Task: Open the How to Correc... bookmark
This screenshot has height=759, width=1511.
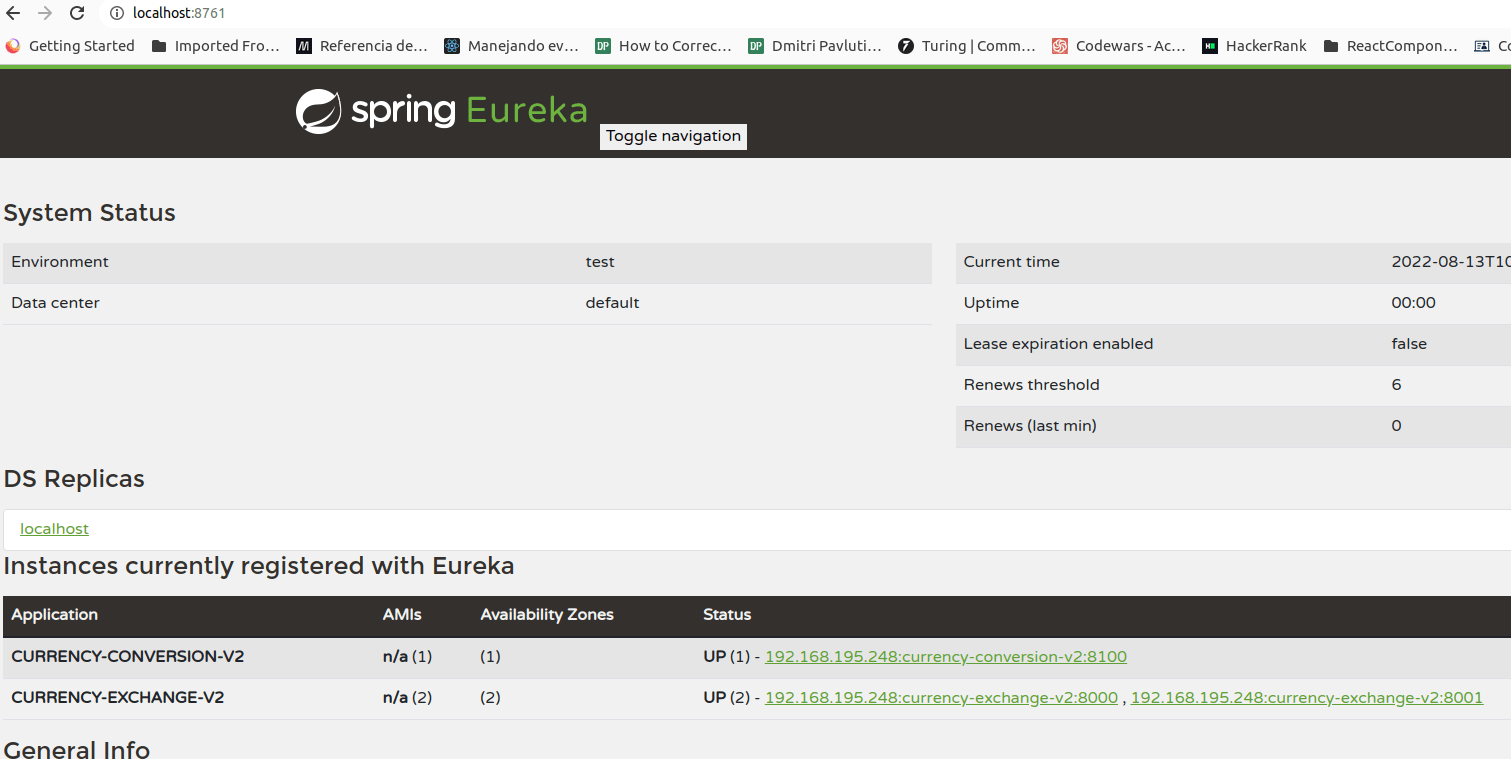Action: [663, 46]
